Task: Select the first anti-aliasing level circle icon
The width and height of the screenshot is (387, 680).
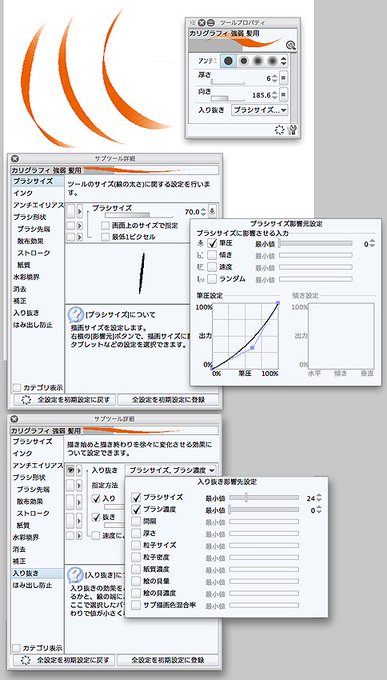Action: pyautogui.click(x=228, y=61)
